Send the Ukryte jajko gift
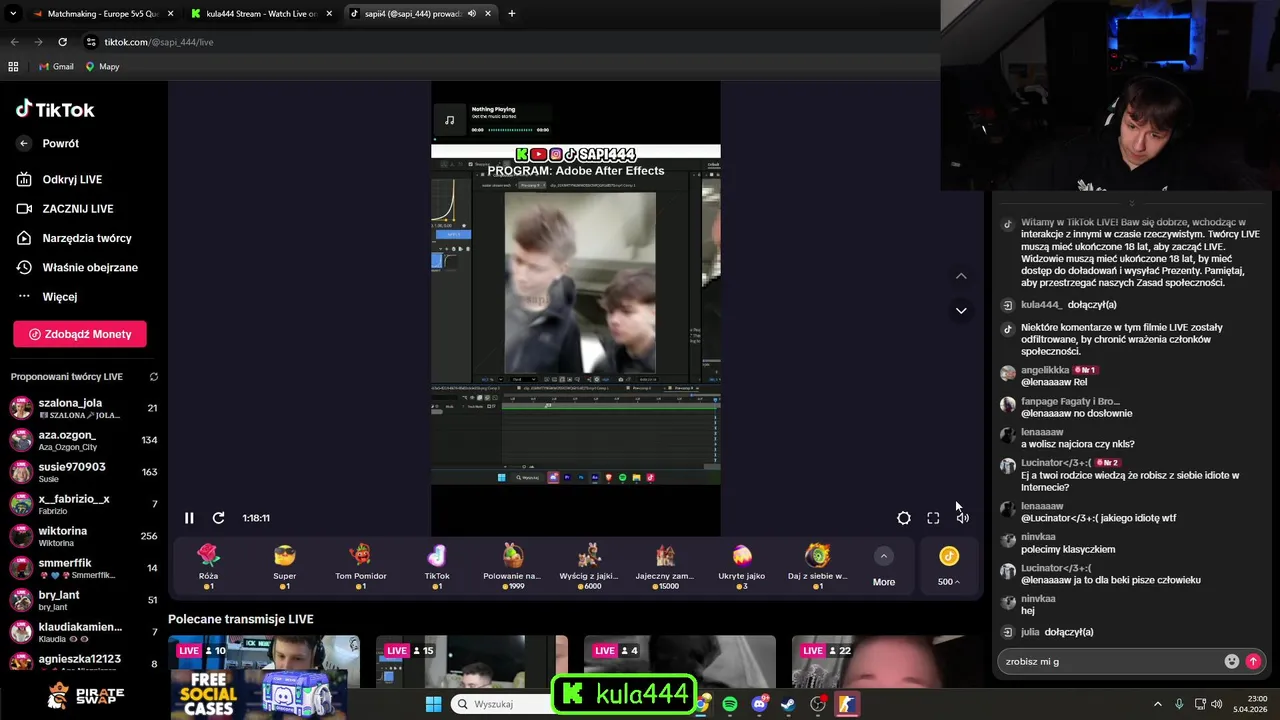This screenshot has width=1280, height=720. click(x=741, y=567)
